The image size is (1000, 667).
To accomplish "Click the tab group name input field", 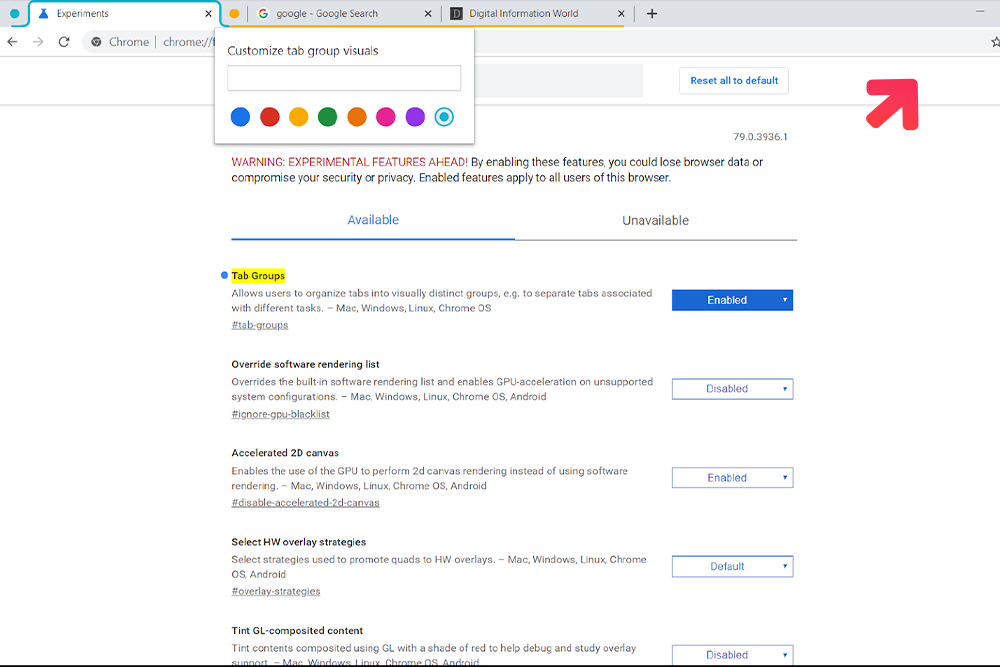I will coord(344,78).
